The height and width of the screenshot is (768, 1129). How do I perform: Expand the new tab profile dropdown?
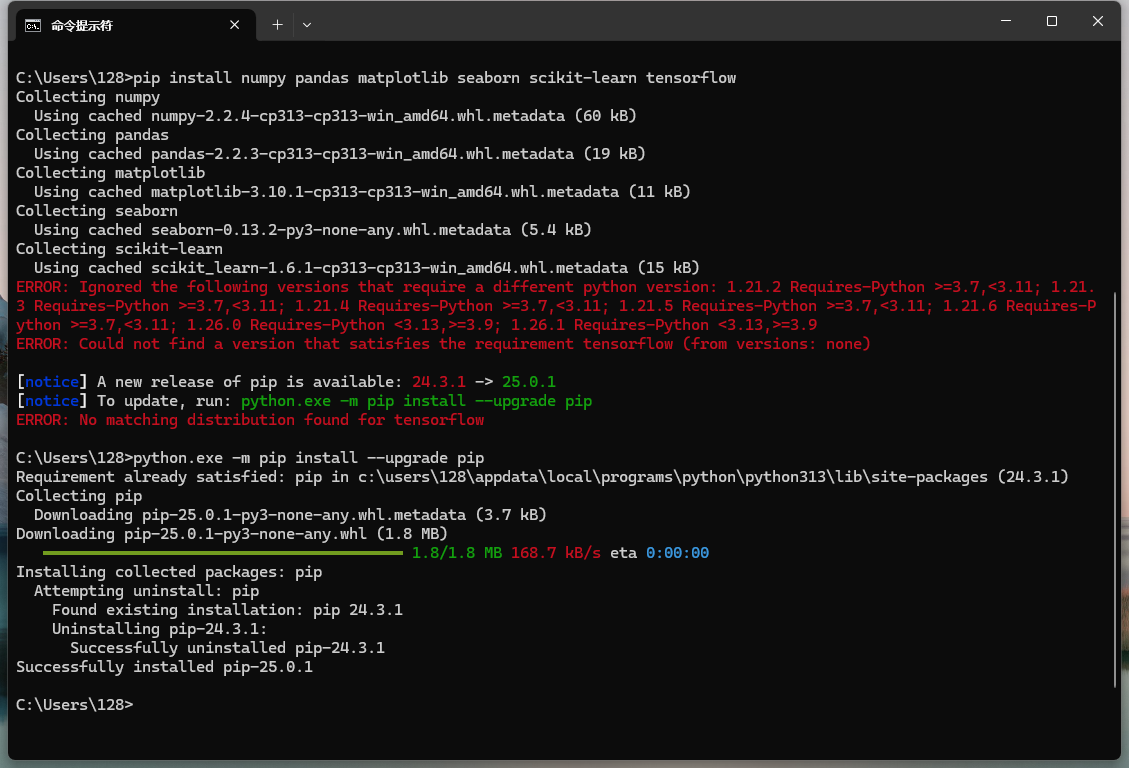307,25
